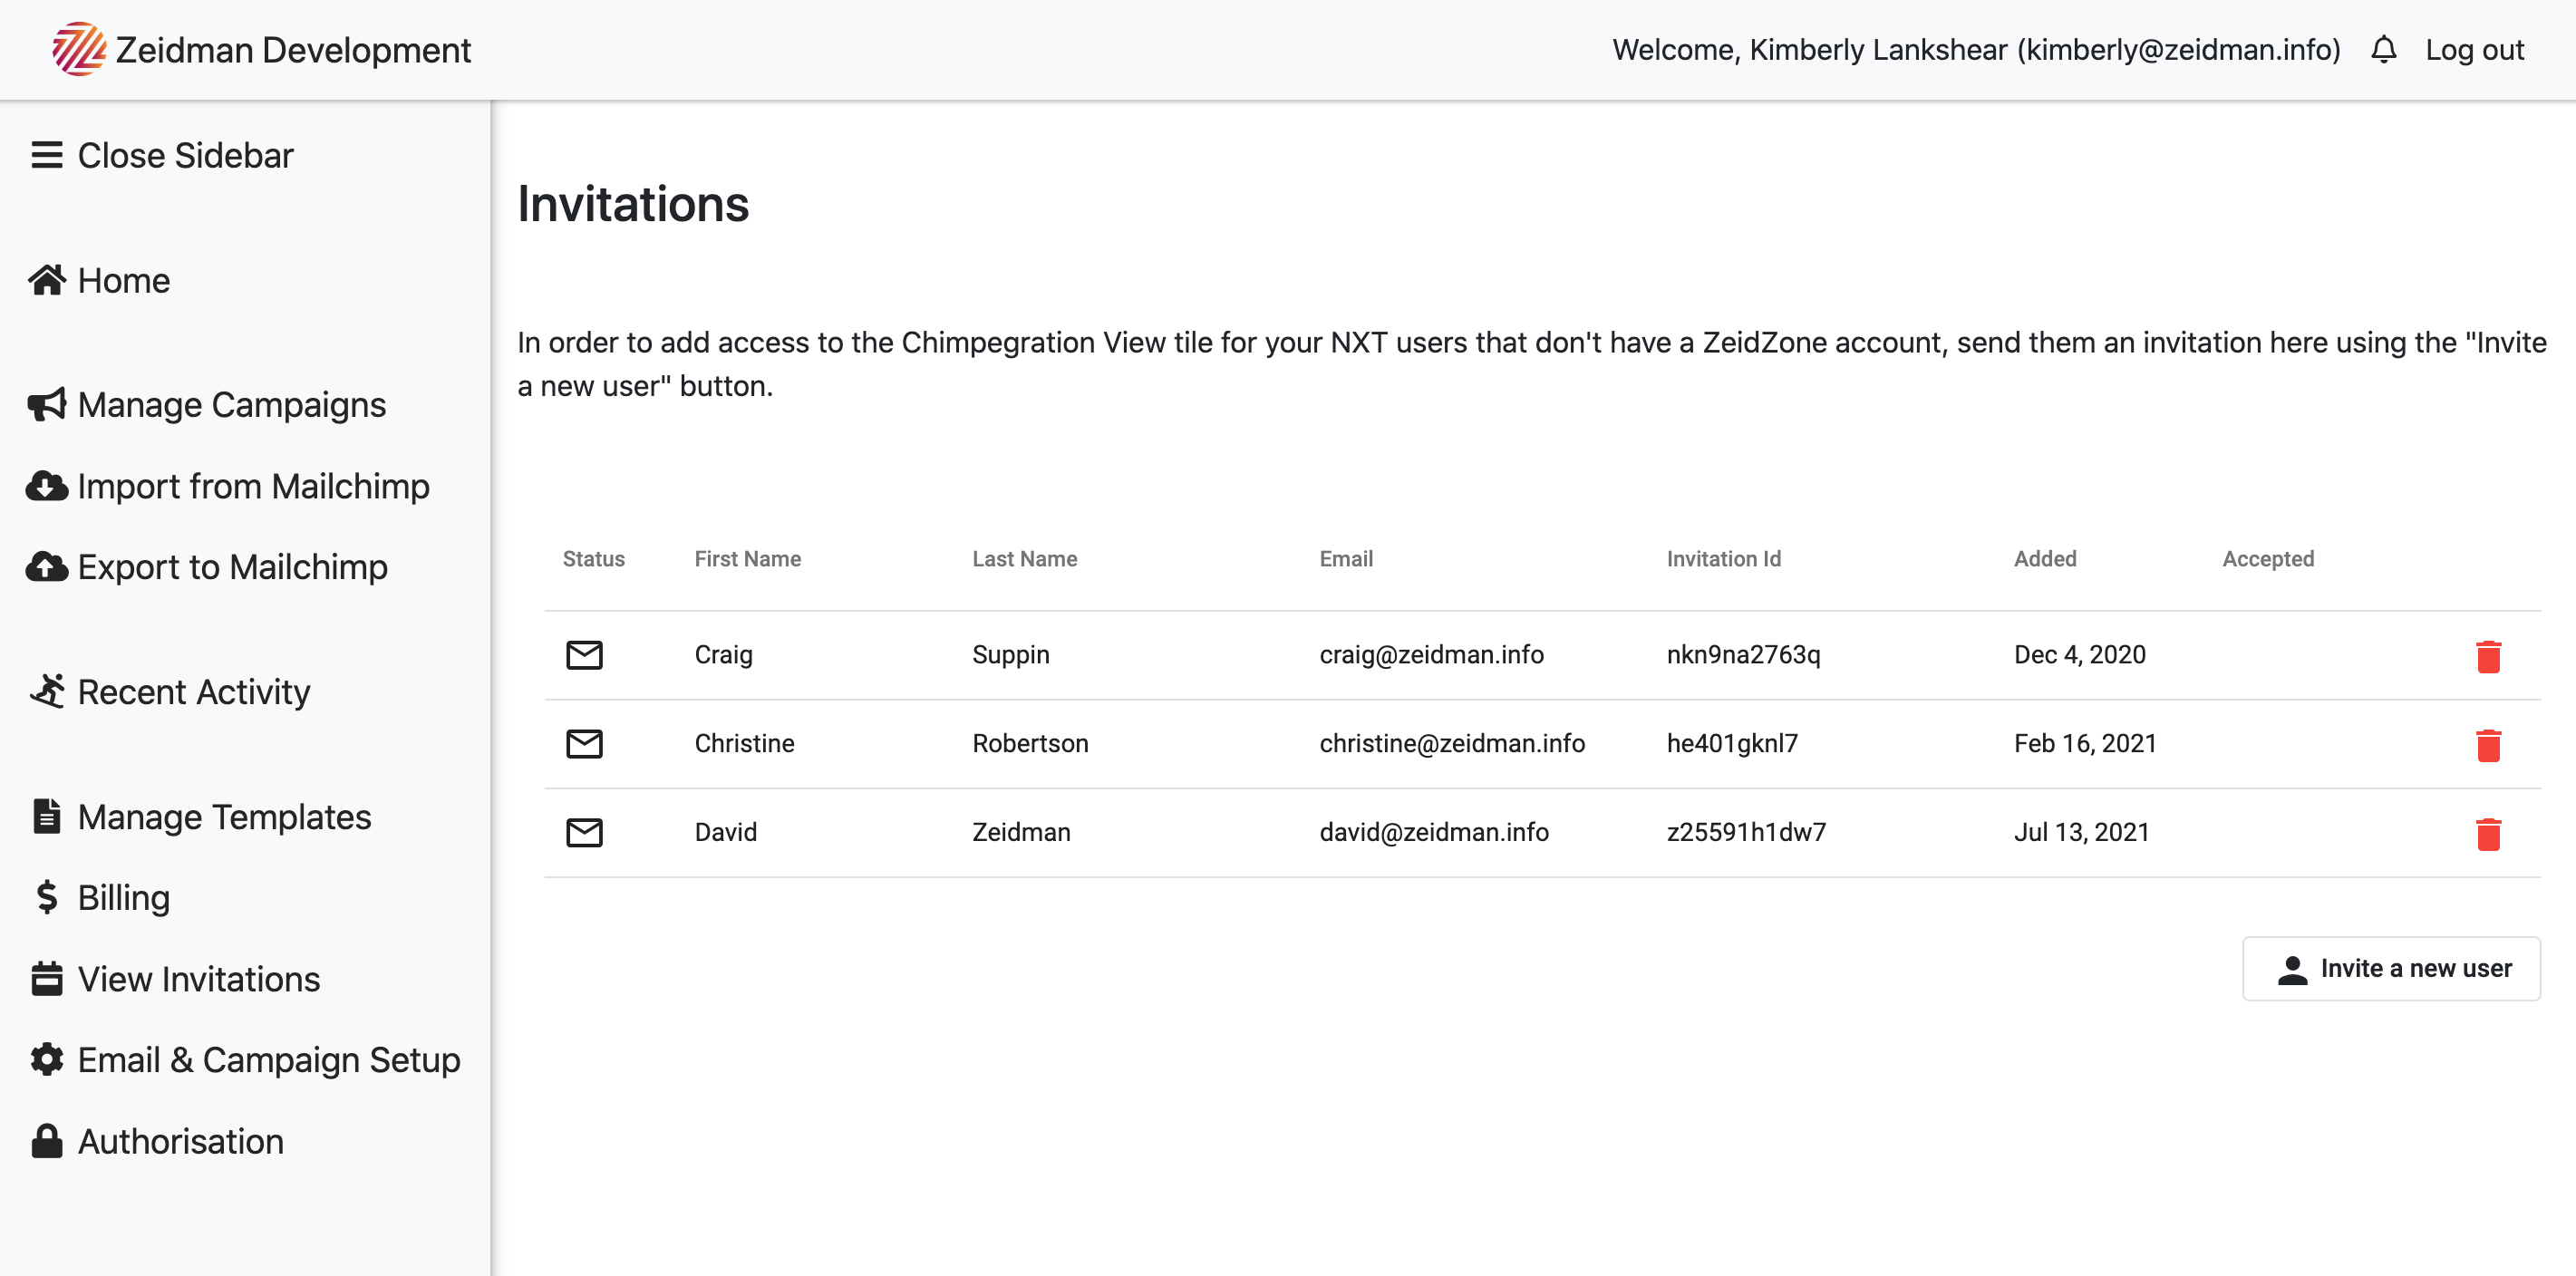This screenshot has width=2576, height=1276.
Task: Delete Christine Robertson's invitation
Action: pyautogui.click(x=2488, y=745)
